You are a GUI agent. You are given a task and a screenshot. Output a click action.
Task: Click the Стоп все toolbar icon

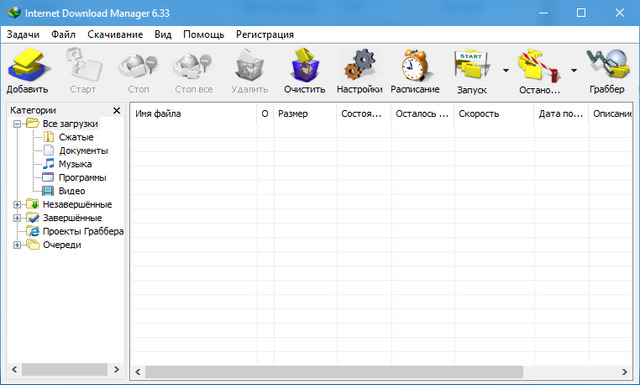point(193,65)
